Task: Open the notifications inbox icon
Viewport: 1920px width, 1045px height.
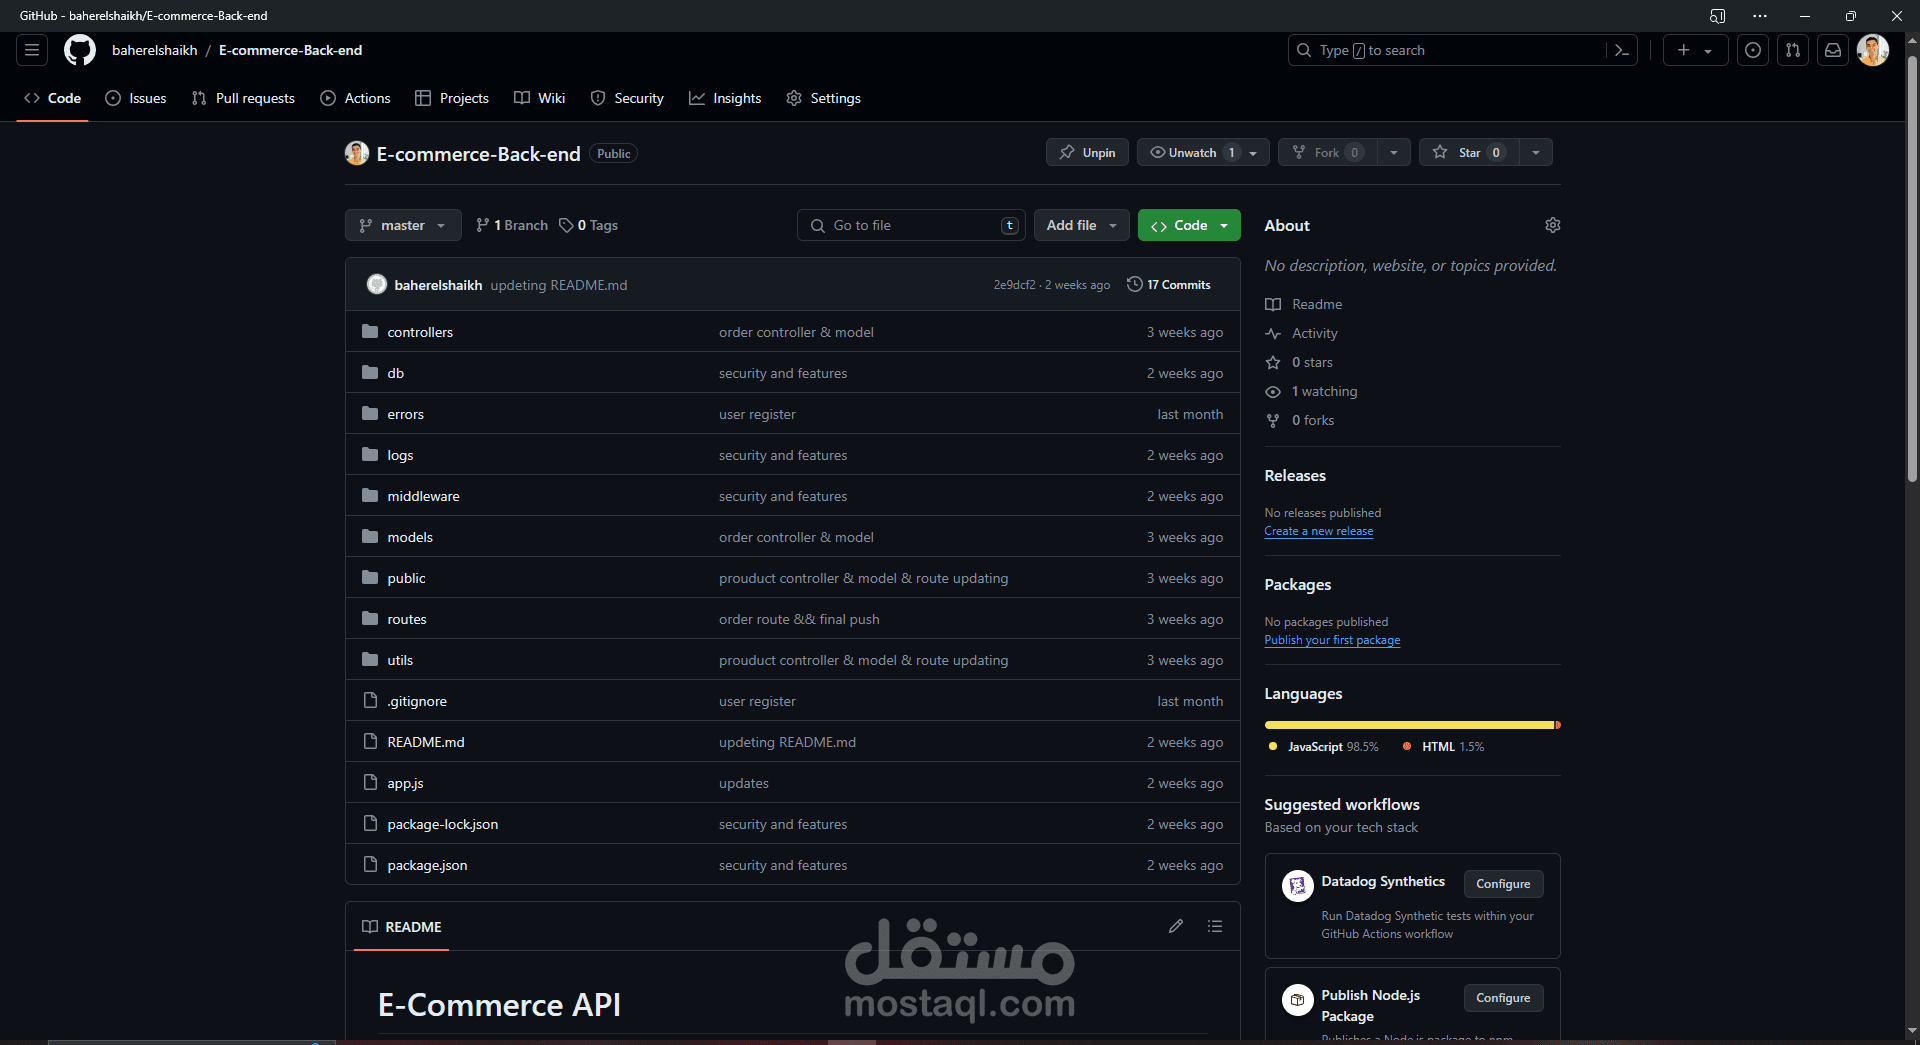Action: [x=1833, y=50]
